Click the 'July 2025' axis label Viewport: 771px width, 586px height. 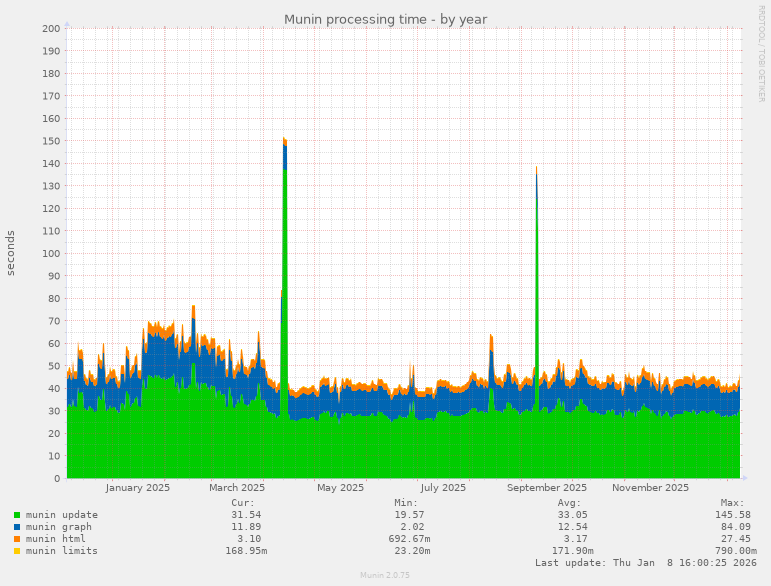pyautogui.click(x=443, y=488)
